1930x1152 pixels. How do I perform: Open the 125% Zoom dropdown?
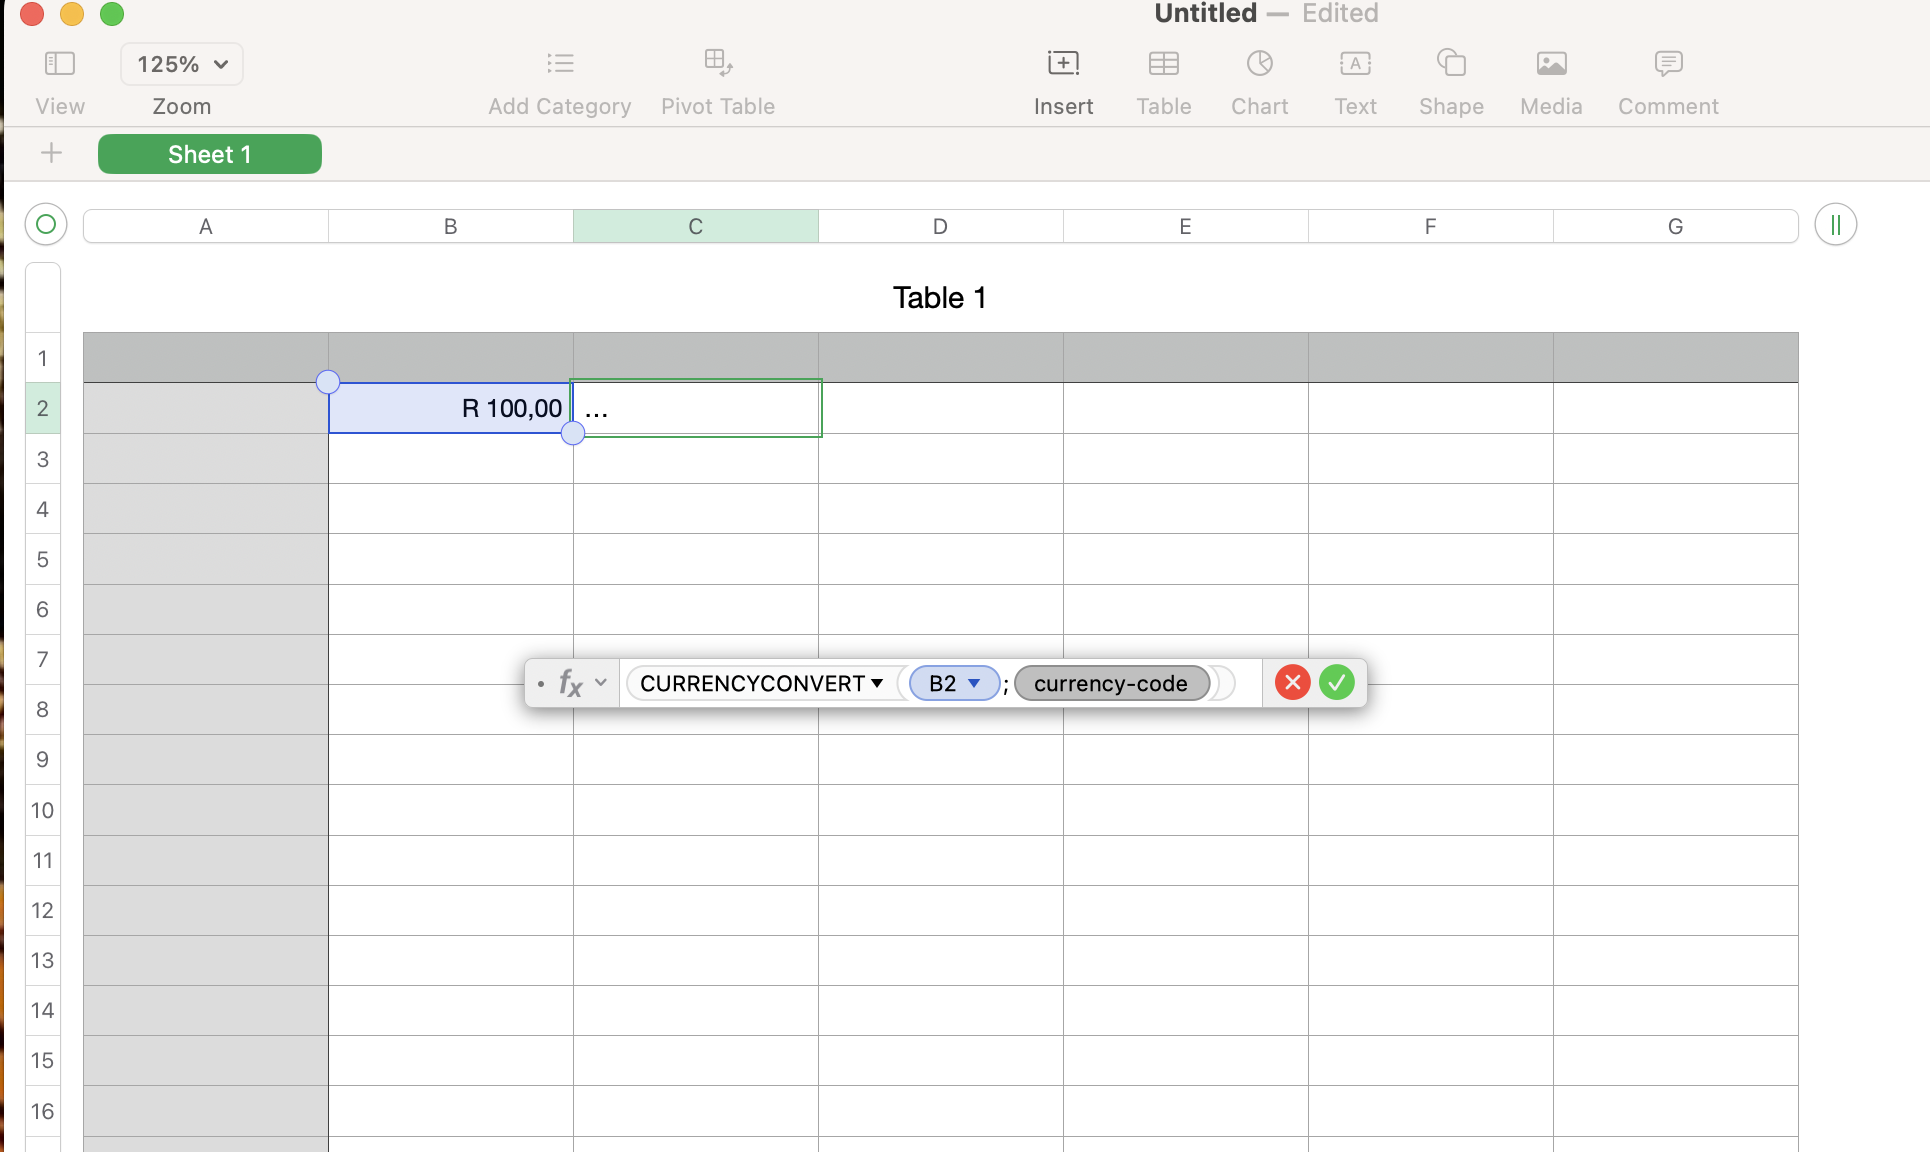[182, 64]
